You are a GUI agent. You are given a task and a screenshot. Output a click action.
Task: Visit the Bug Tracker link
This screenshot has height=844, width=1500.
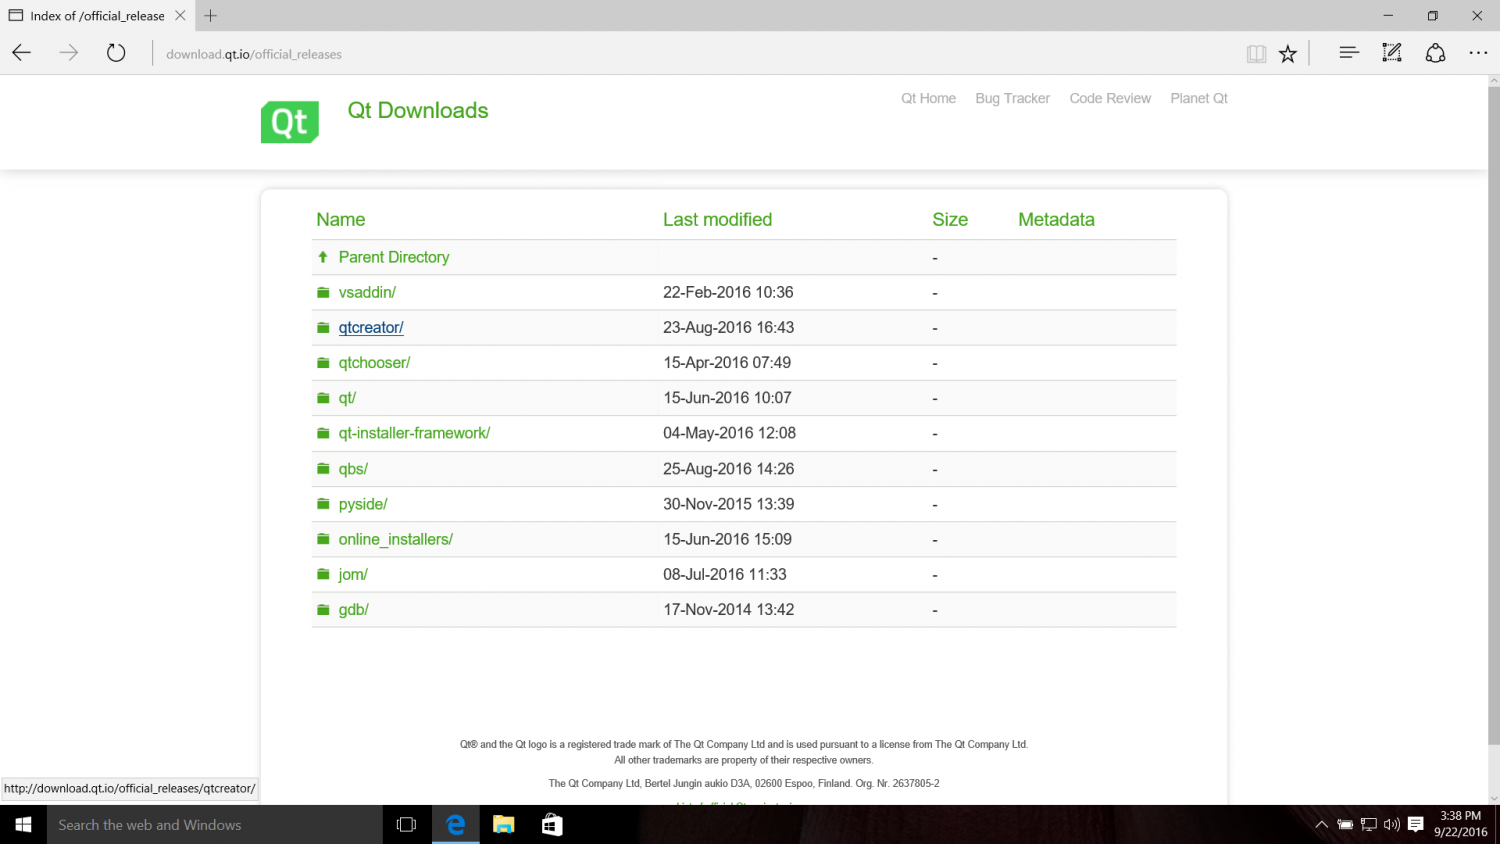(1012, 98)
